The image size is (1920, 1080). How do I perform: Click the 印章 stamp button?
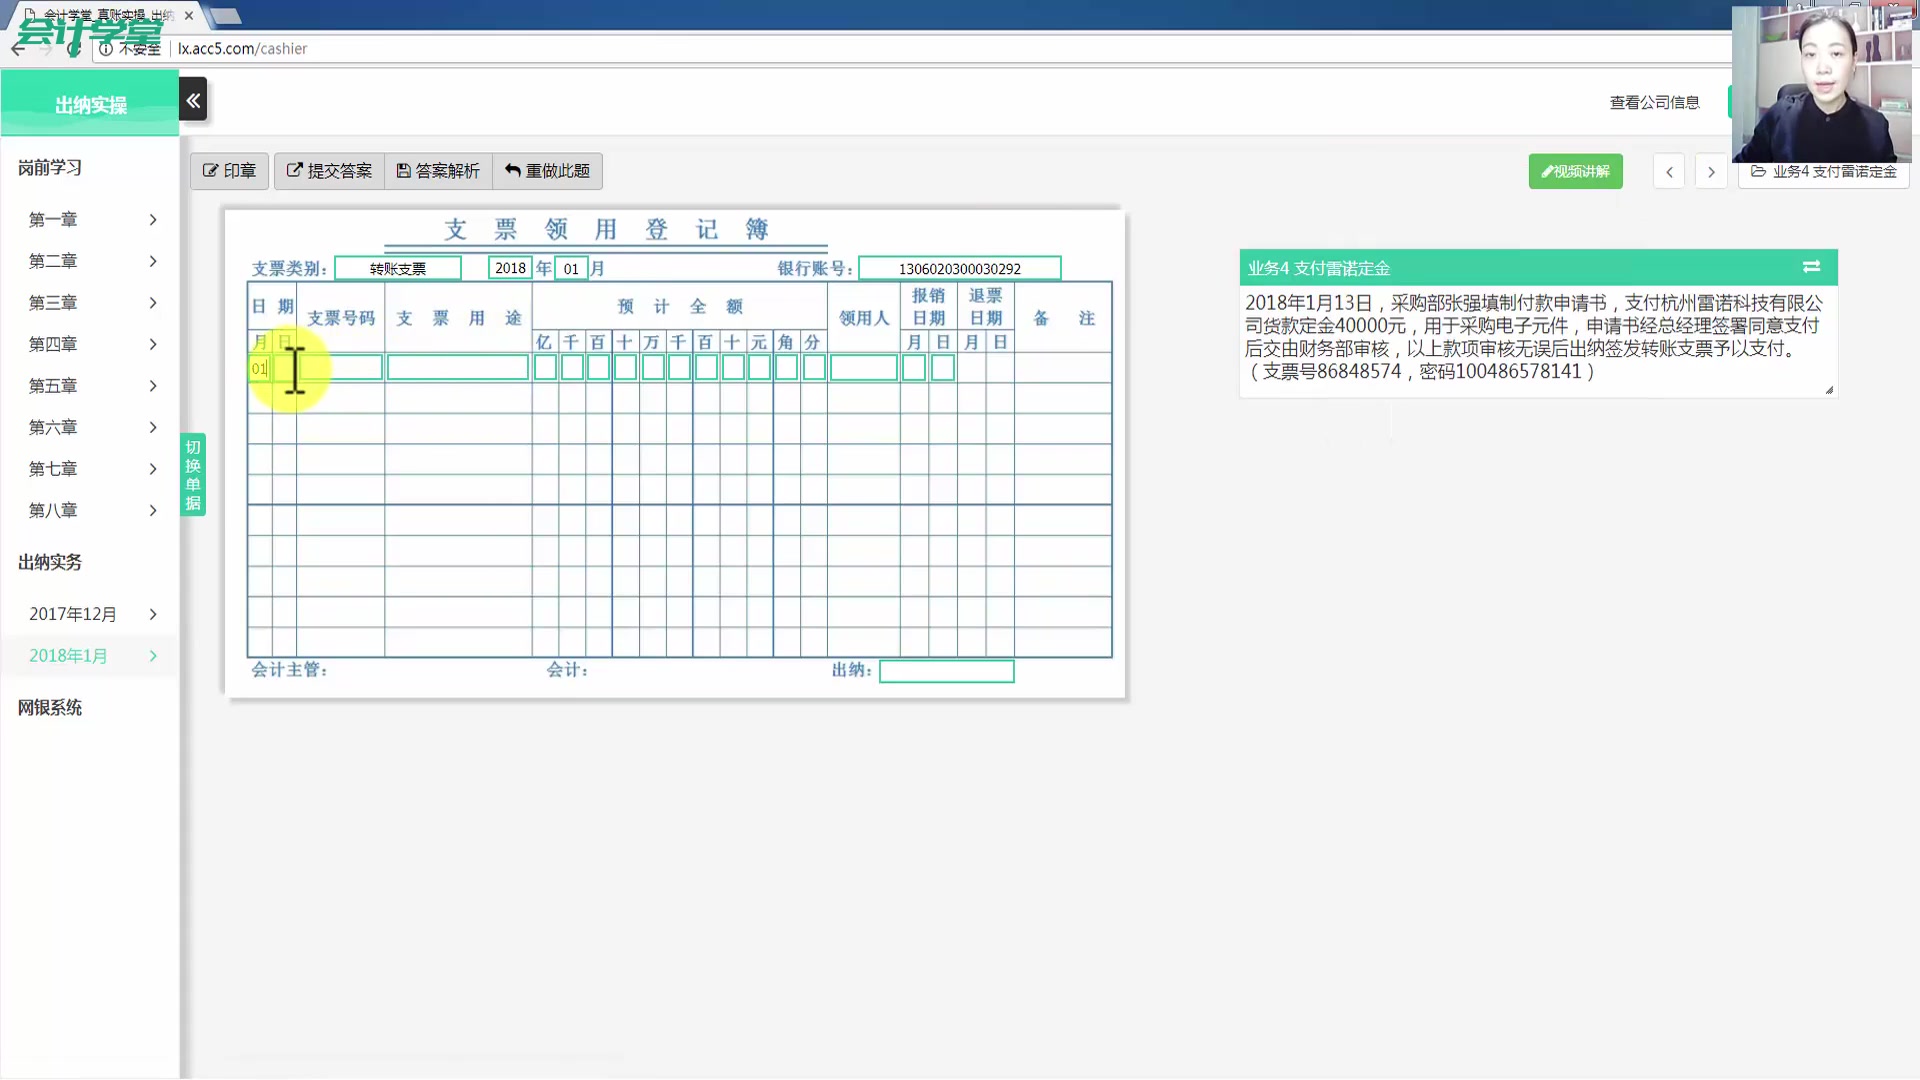pyautogui.click(x=229, y=171)
